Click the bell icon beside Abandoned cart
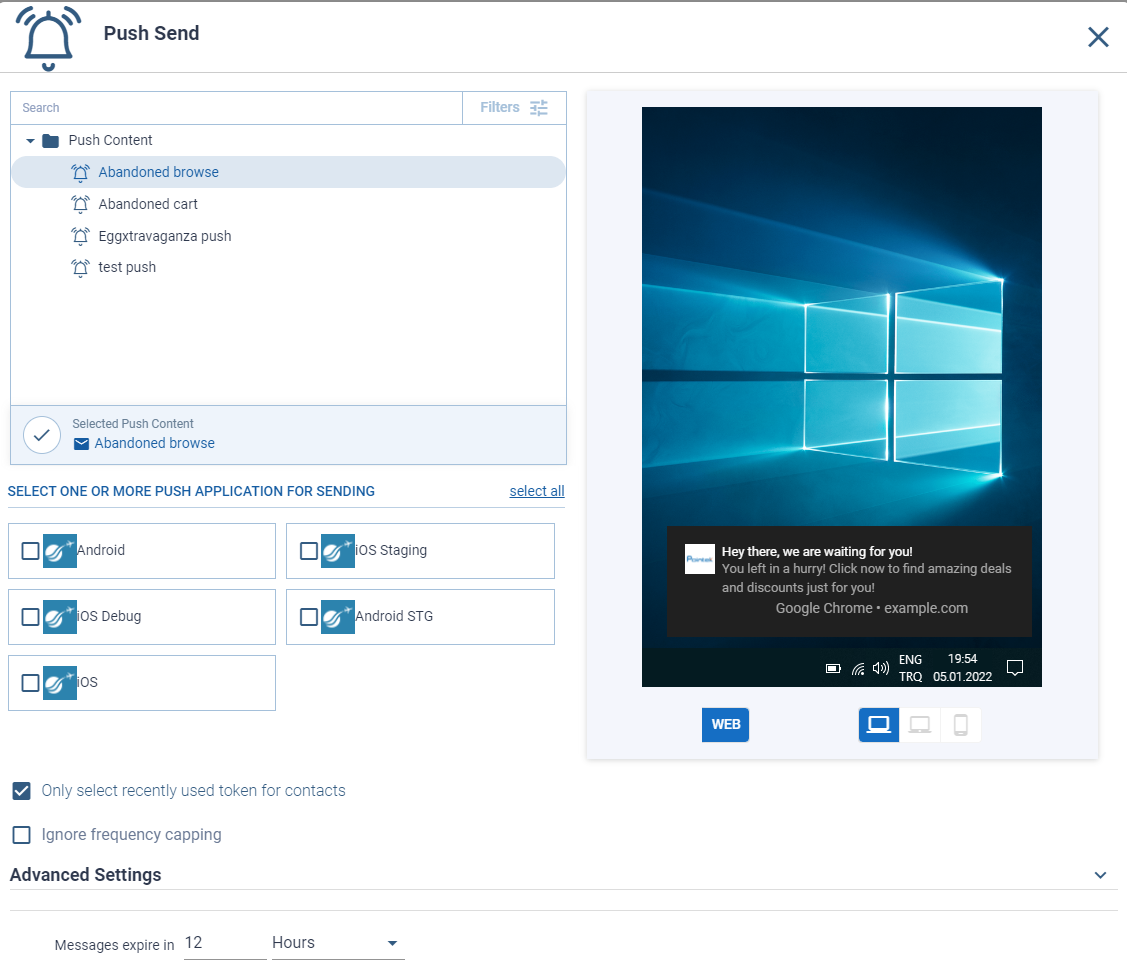 pos(81,204)
